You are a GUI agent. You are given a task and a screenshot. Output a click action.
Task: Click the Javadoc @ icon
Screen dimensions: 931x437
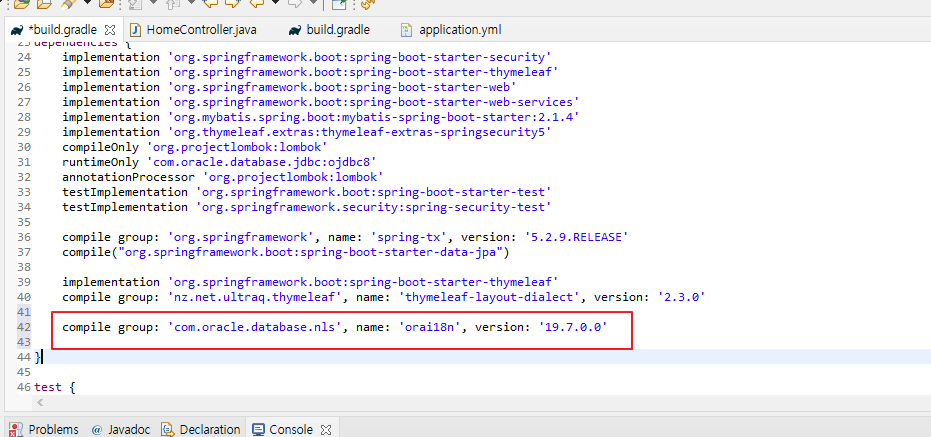pos(97,429)
